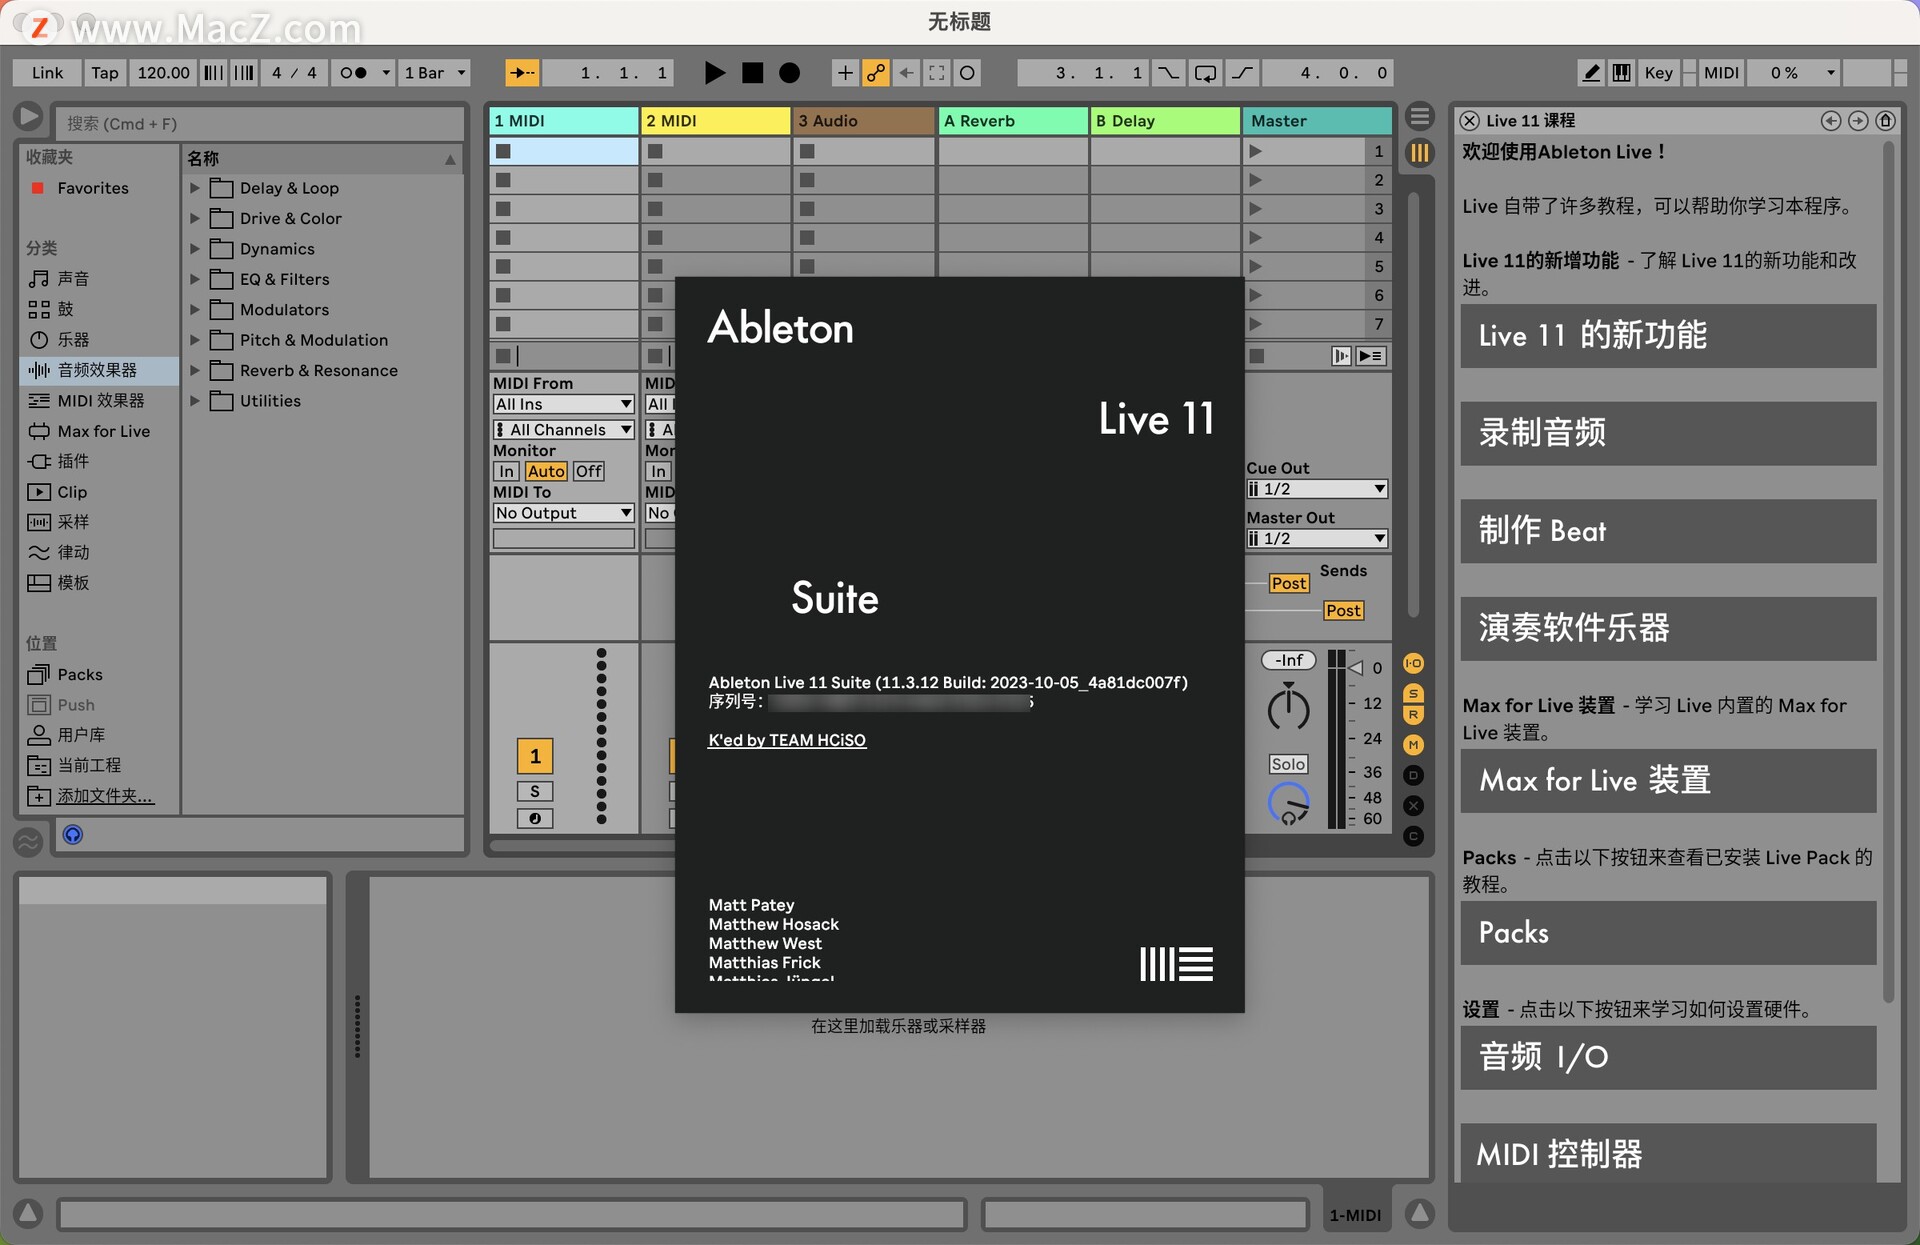The image size is (1920, 1245).
Task: Click the MIDI Arrangement Overdub plus icon
Action: pos(845,73)
